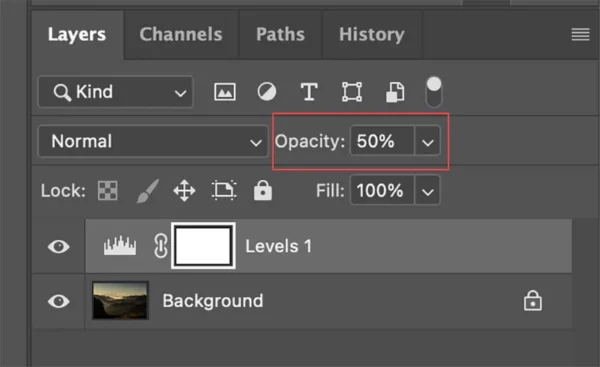Click the Opacity 50% value field
600x367 pixels.
382,141
